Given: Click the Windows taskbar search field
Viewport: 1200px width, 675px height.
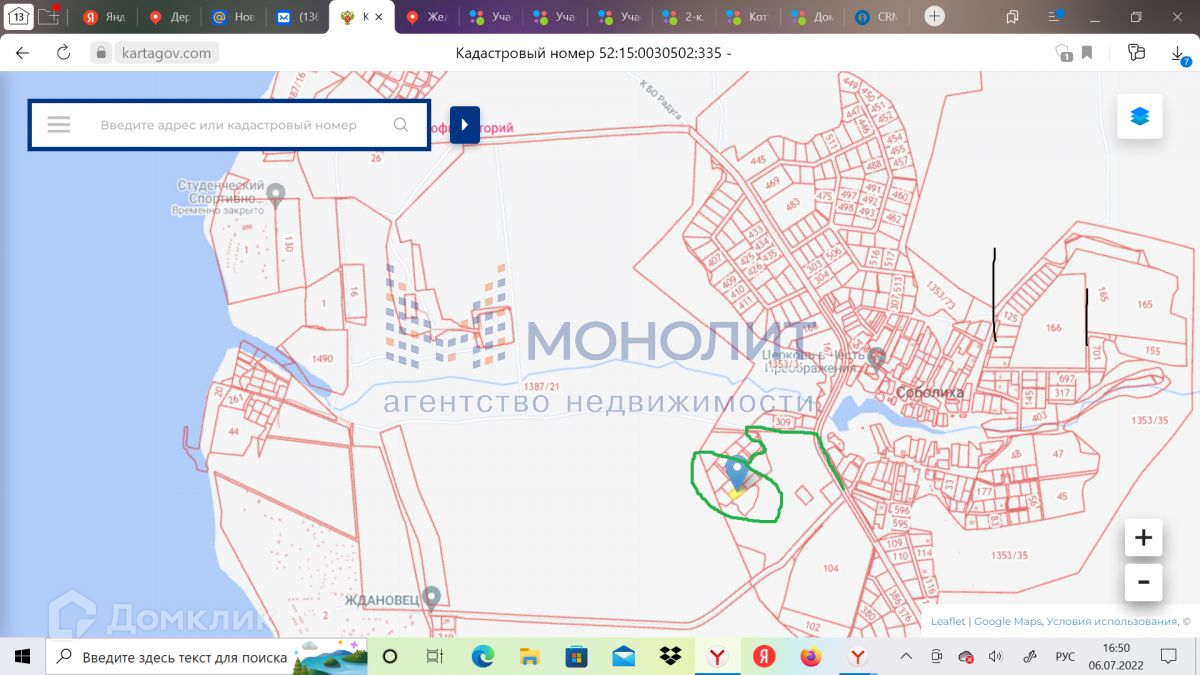Looking at the screenshot, I should [x=206, y=657].
